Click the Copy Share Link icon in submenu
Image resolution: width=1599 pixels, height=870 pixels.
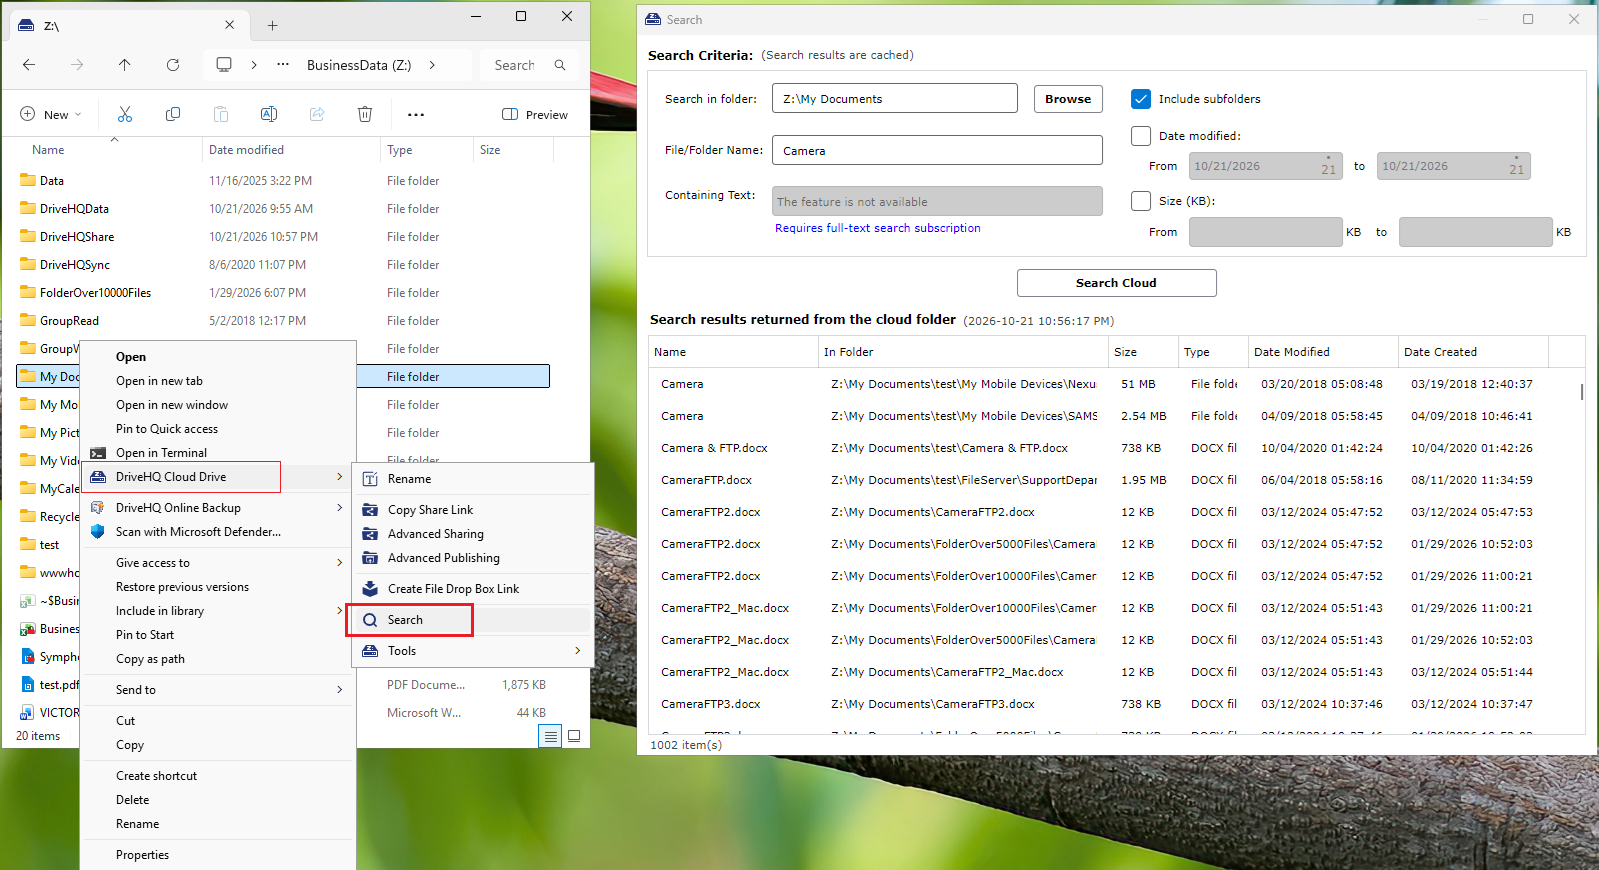(x=370, y=510)
